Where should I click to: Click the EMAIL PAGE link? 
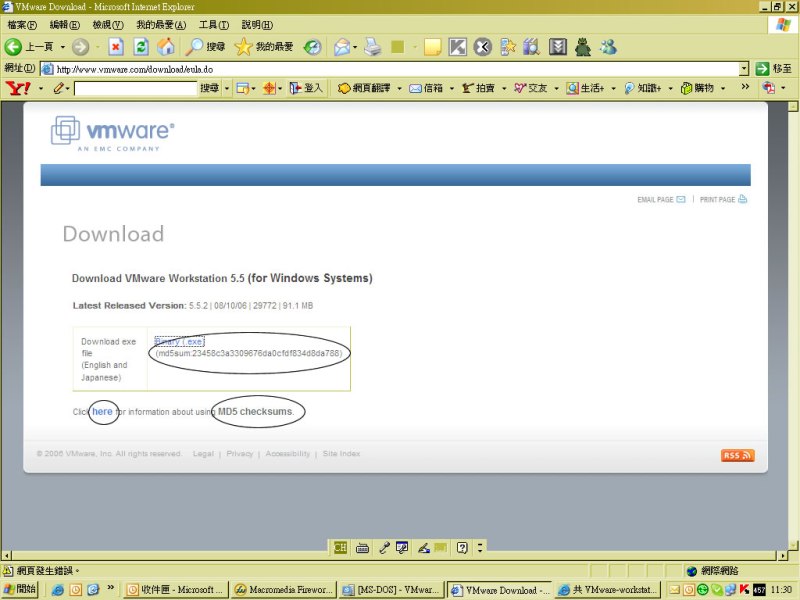coord(661,199)
